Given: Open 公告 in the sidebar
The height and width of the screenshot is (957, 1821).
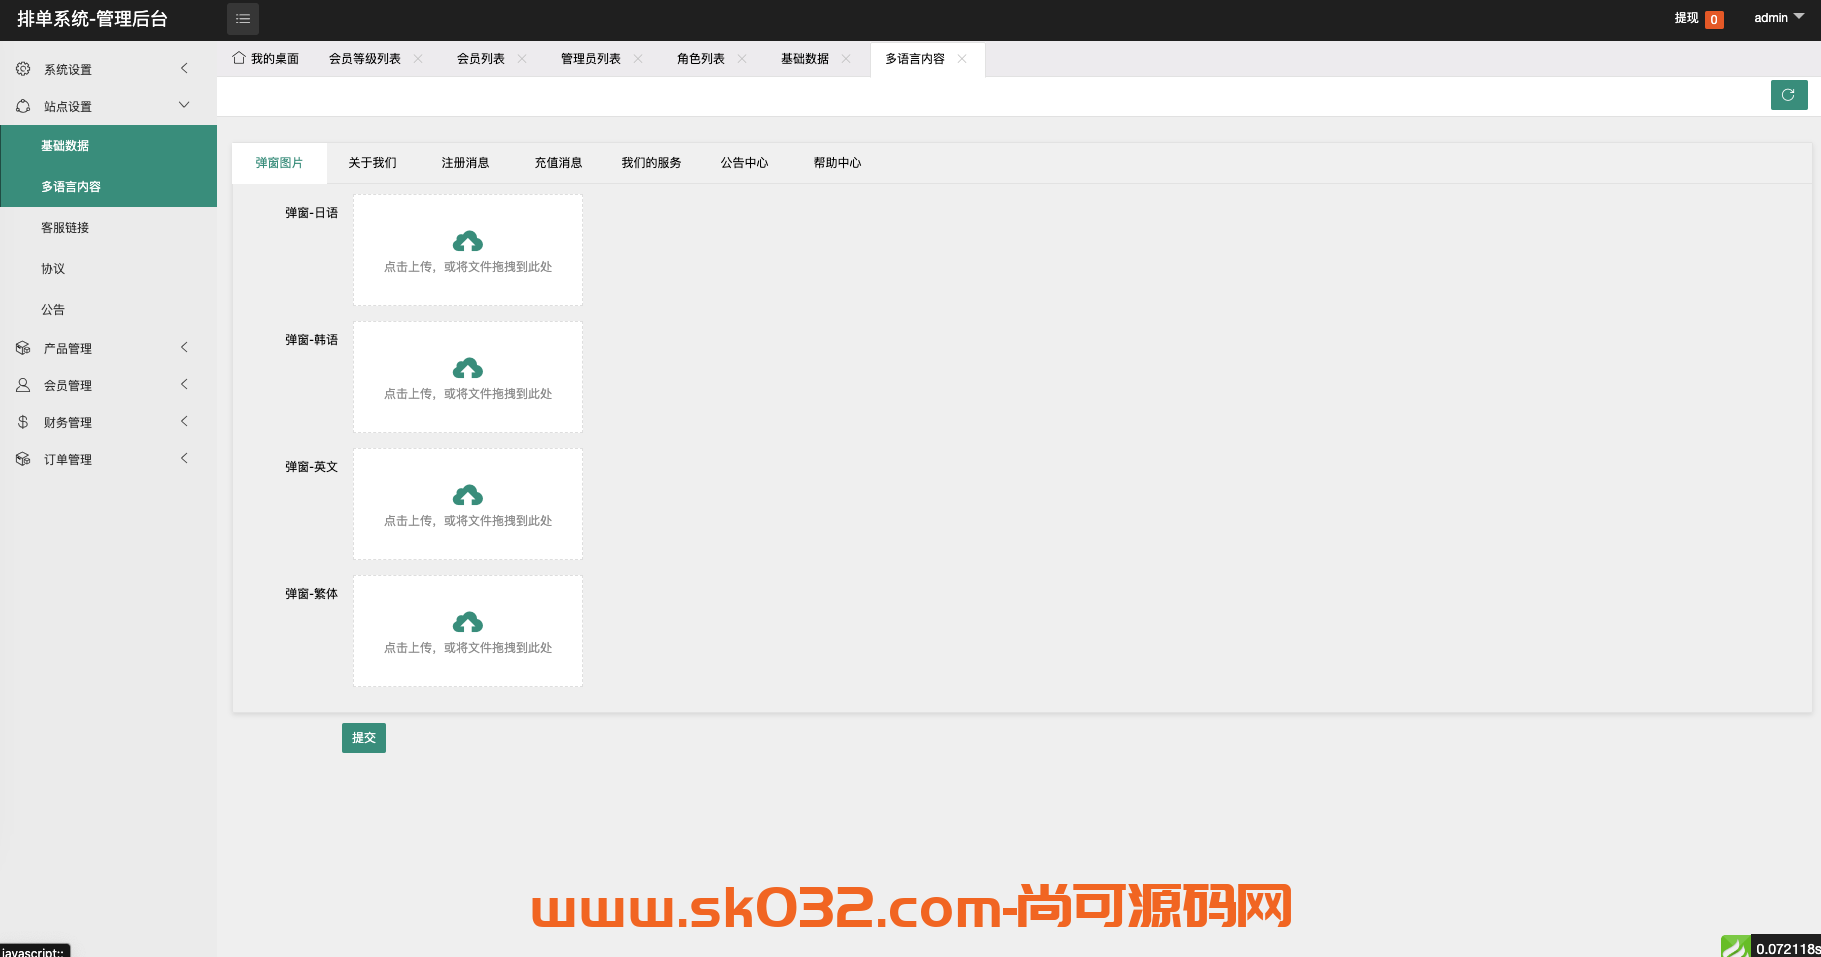Looking at the screenshot, I should pyautogui.click(x=108, y=310).
